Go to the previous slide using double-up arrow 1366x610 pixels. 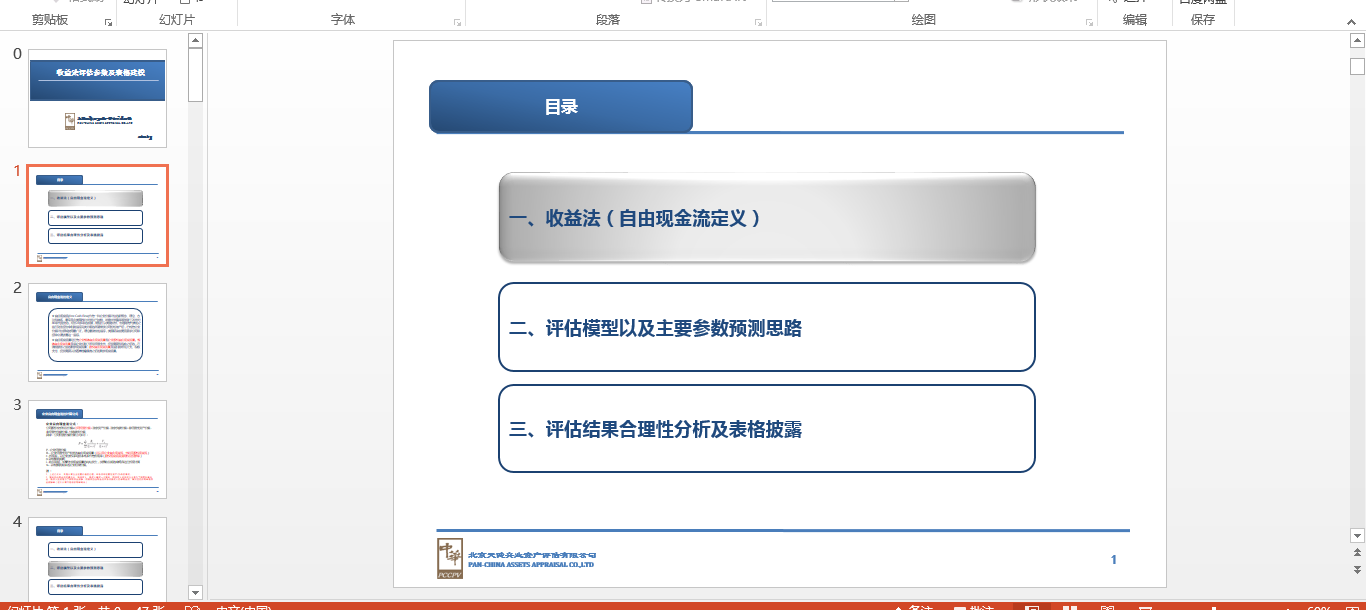[1357, 552]
